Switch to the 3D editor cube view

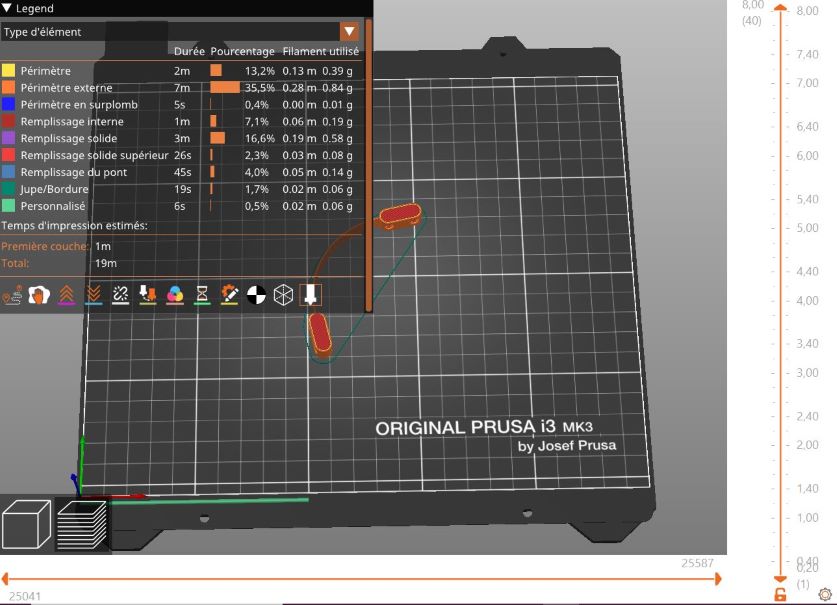coord(26,524)
